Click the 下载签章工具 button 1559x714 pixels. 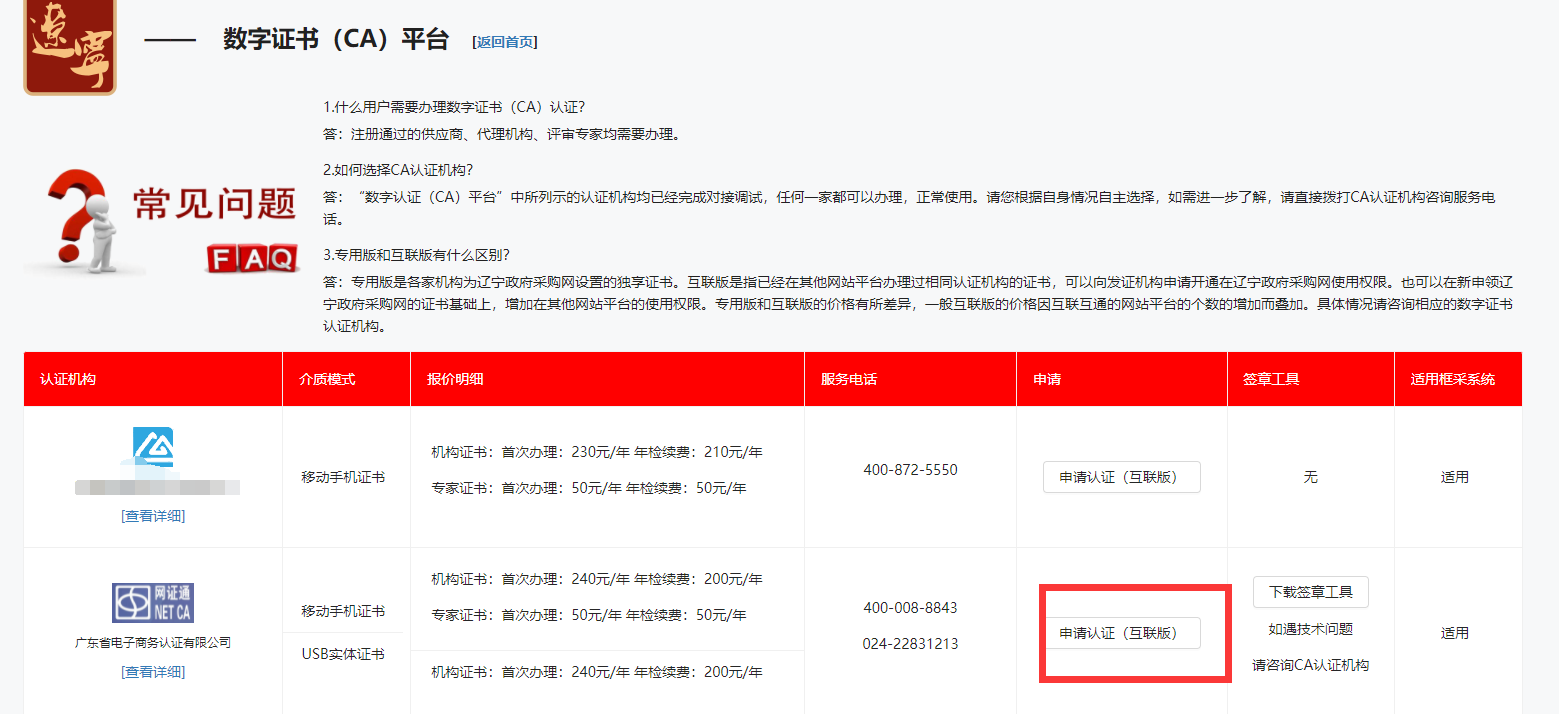coord(1310,592)
